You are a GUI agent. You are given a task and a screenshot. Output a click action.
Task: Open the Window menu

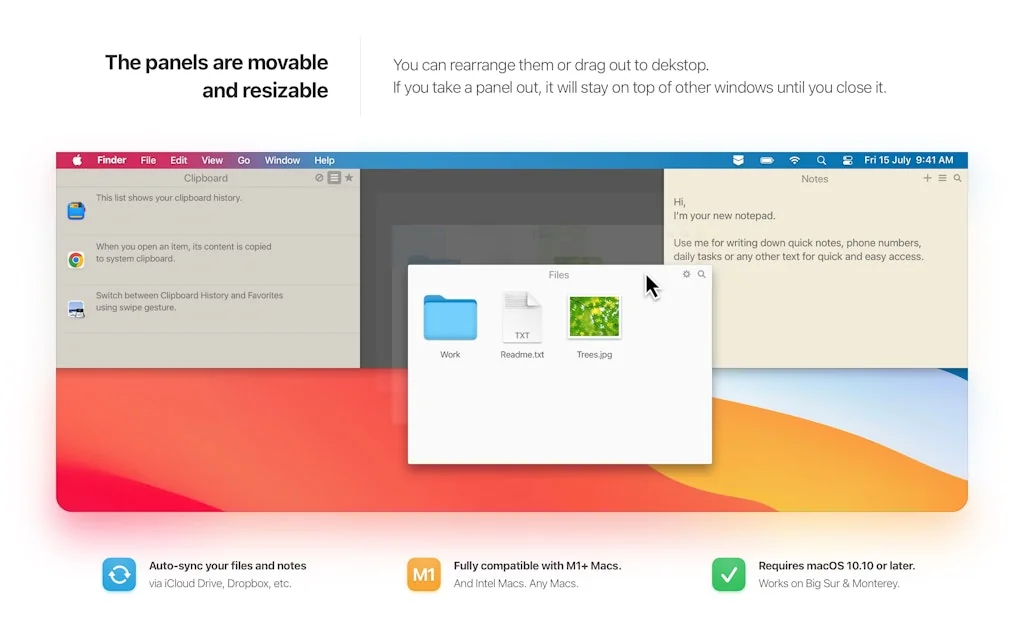(282, 160)
